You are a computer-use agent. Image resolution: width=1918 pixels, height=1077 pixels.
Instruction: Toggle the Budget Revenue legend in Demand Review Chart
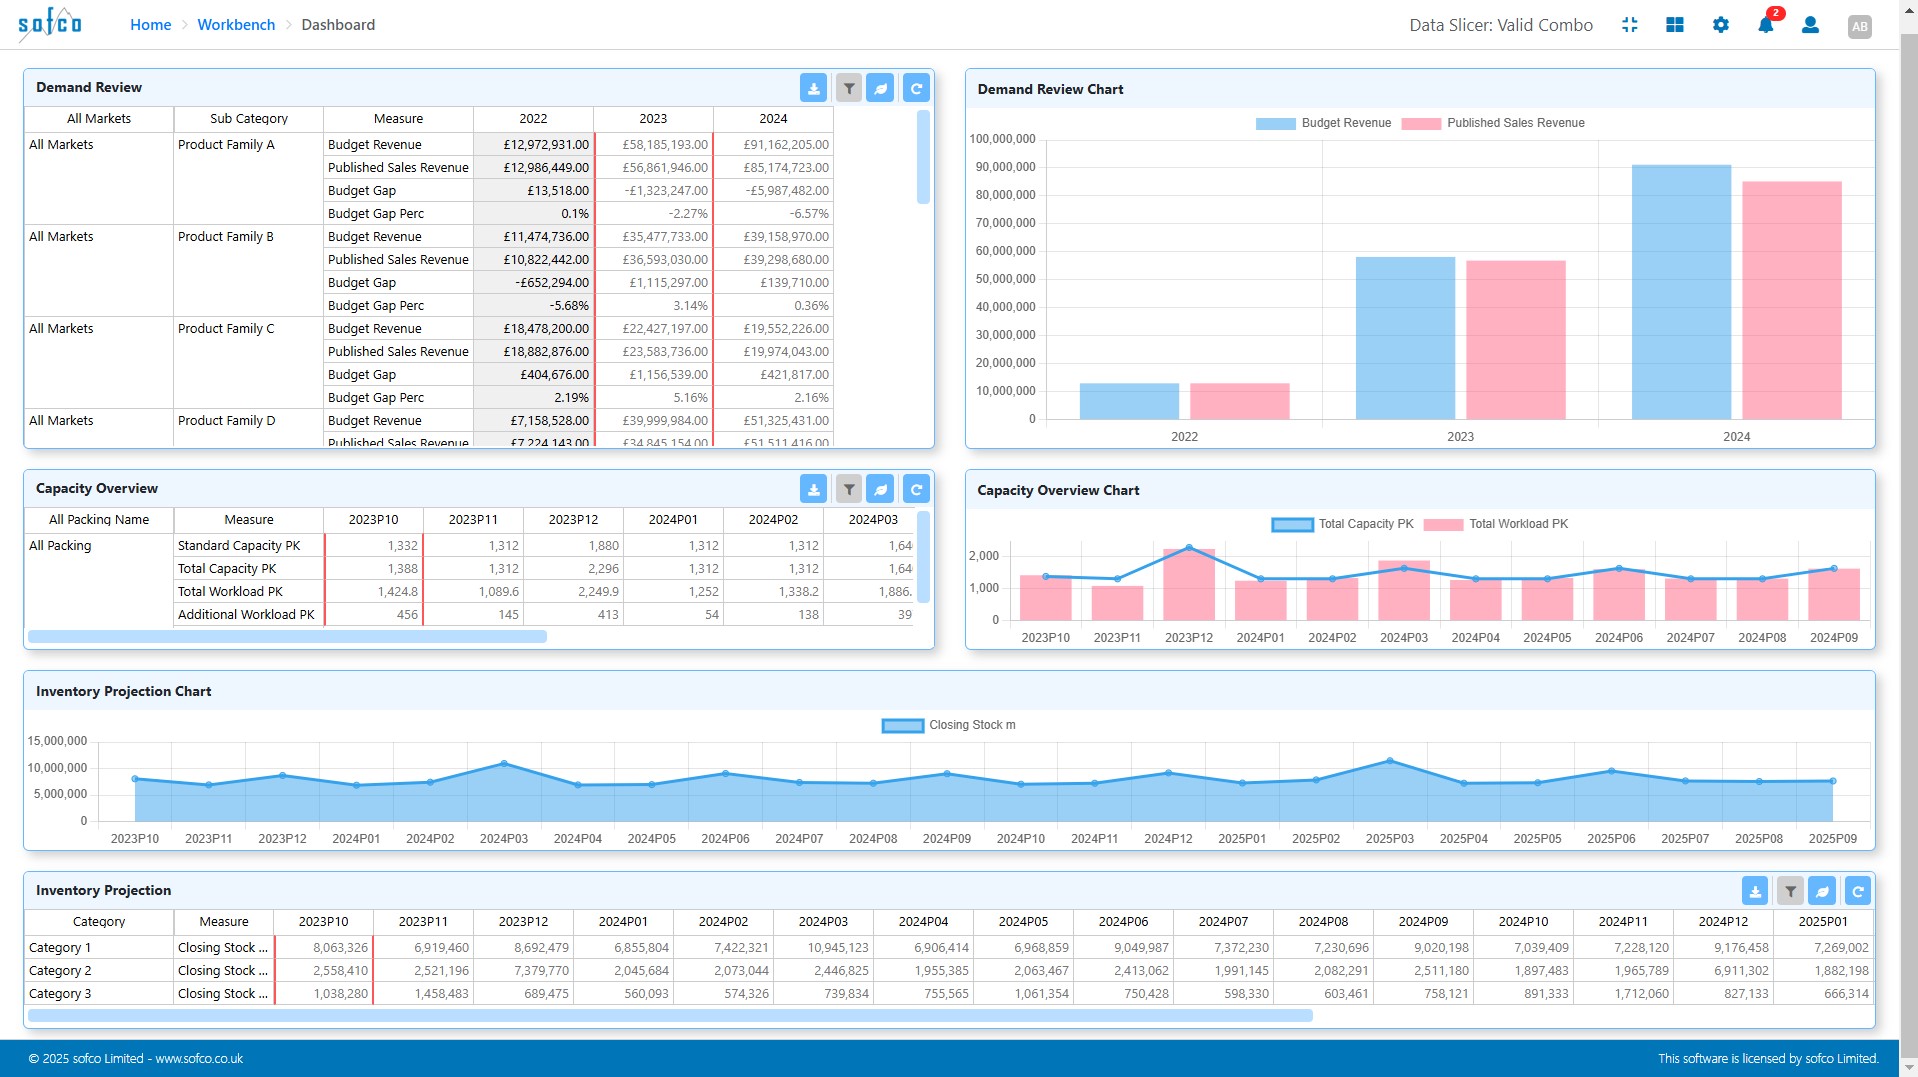coord(1325,123)
